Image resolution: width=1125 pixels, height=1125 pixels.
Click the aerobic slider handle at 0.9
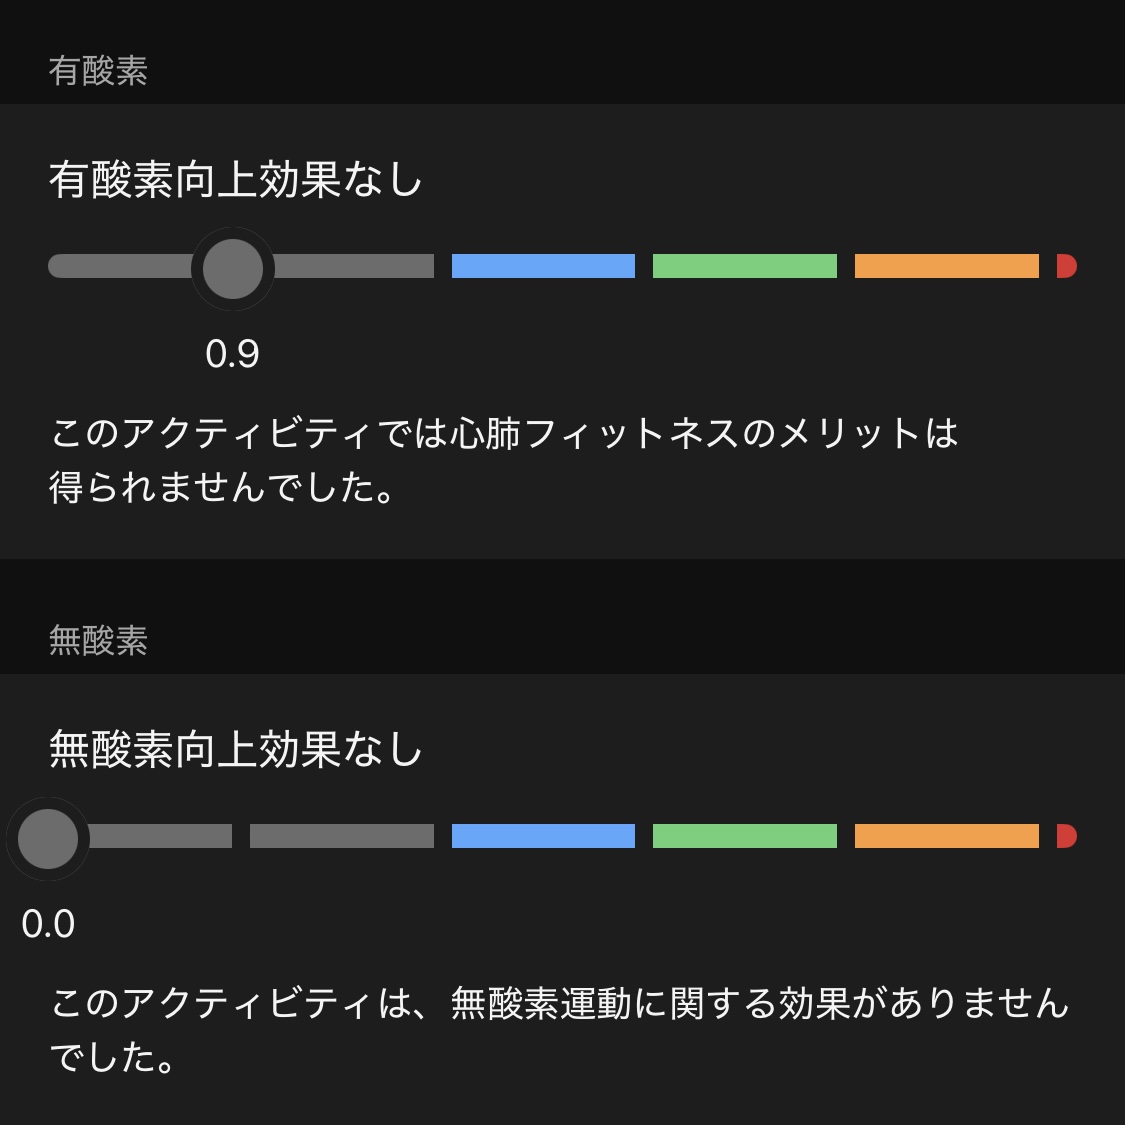click(232, 268)
